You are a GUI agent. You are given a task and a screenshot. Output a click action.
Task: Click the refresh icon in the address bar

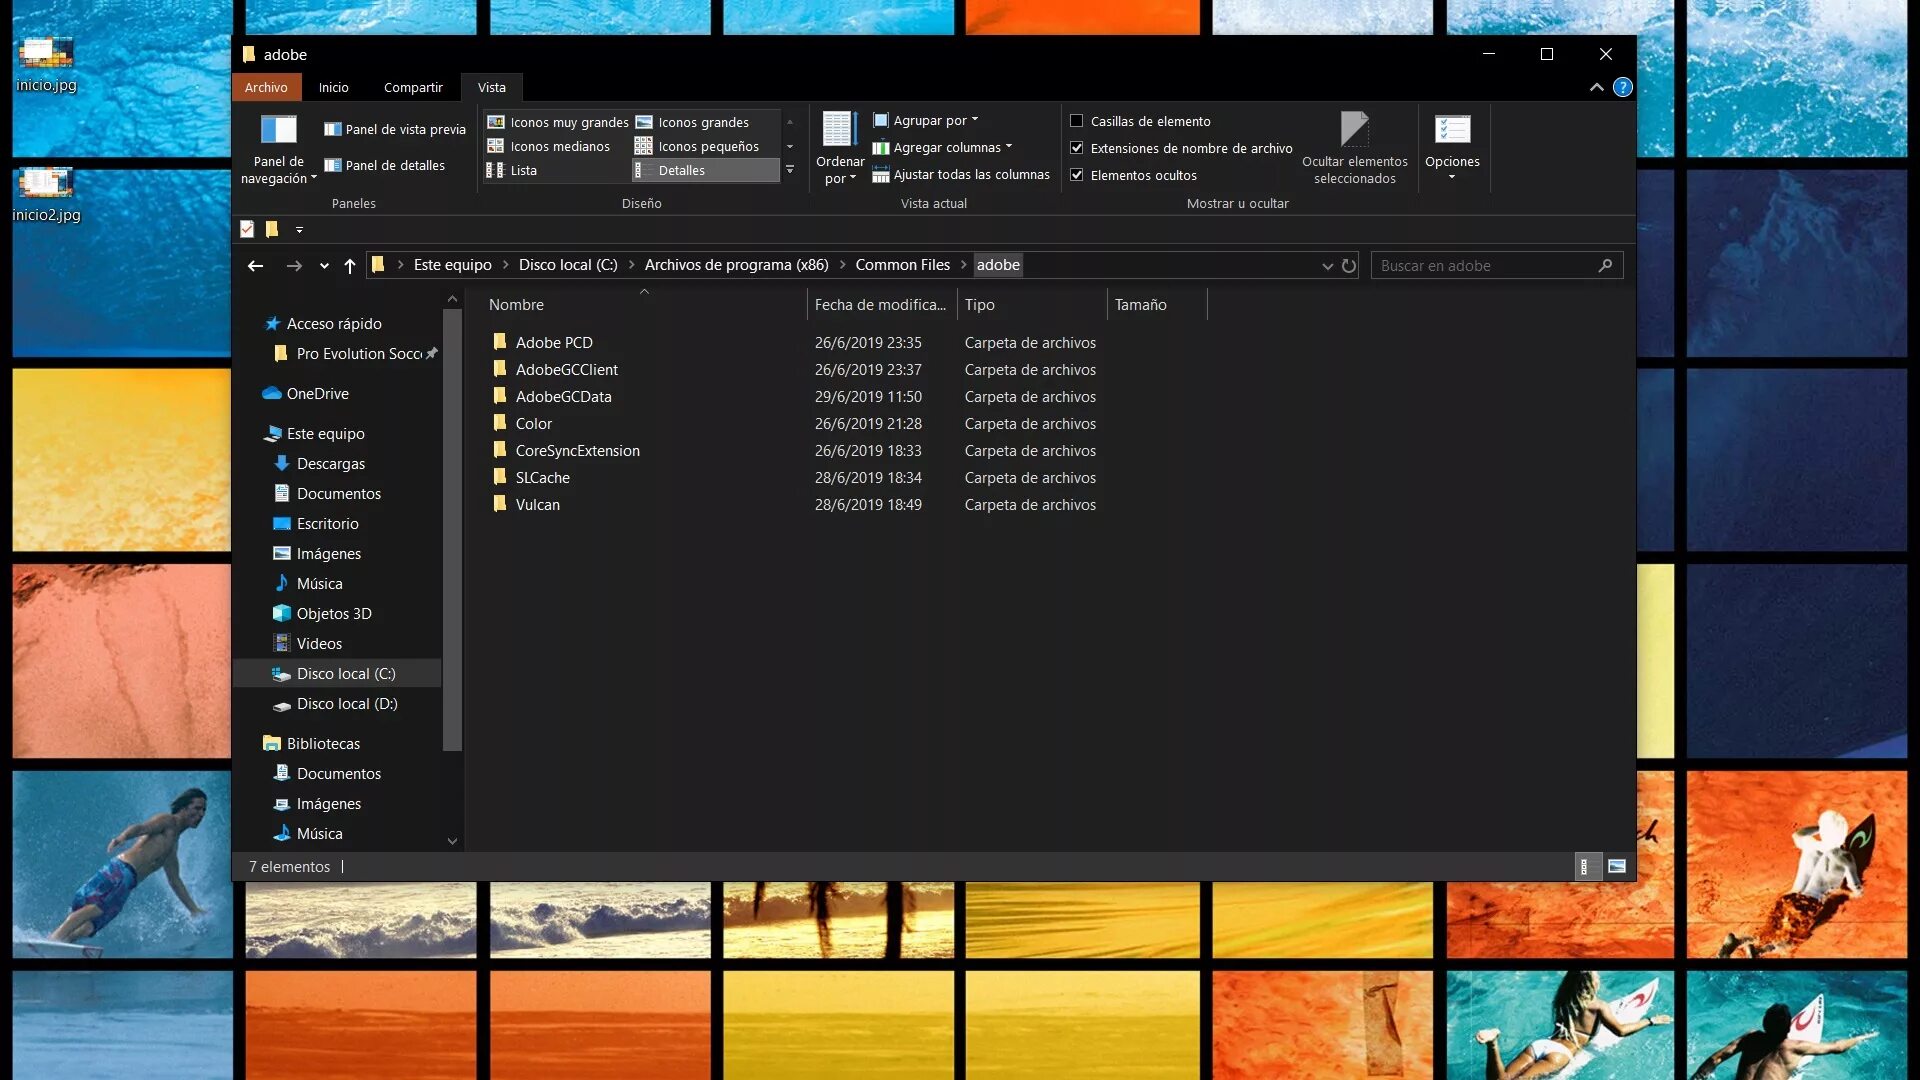1349,266
